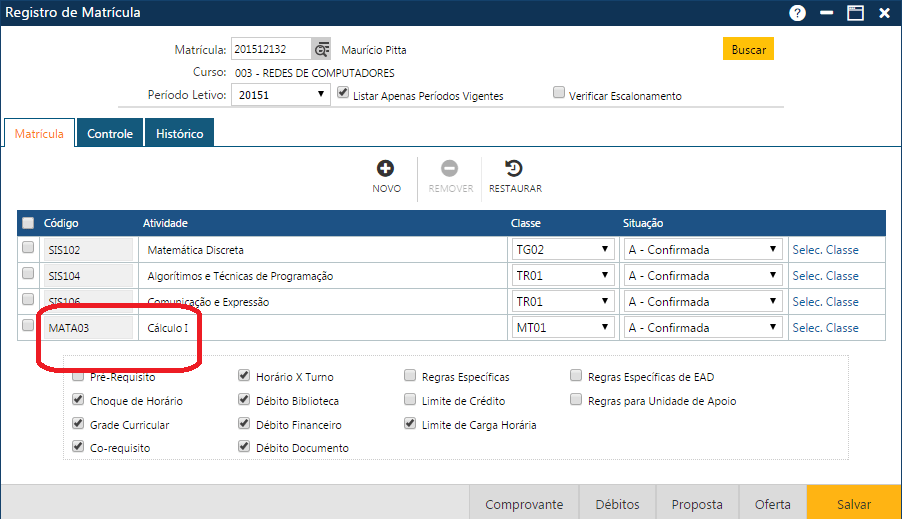Click Selec. Classe link for Algoritmos row
The width and height of the screenshot is (902, 519).
(x=825, y=276)
